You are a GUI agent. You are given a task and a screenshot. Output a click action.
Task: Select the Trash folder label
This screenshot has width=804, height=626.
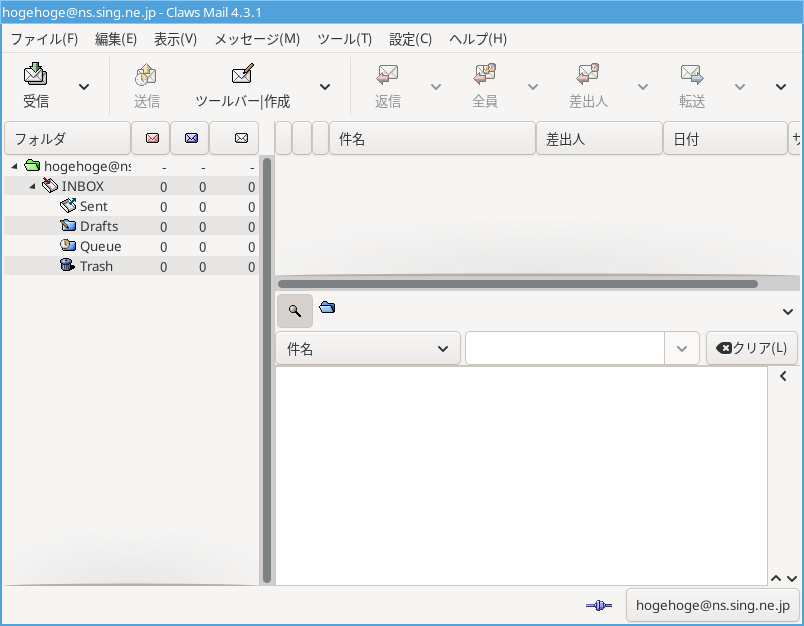click(96, 266)
